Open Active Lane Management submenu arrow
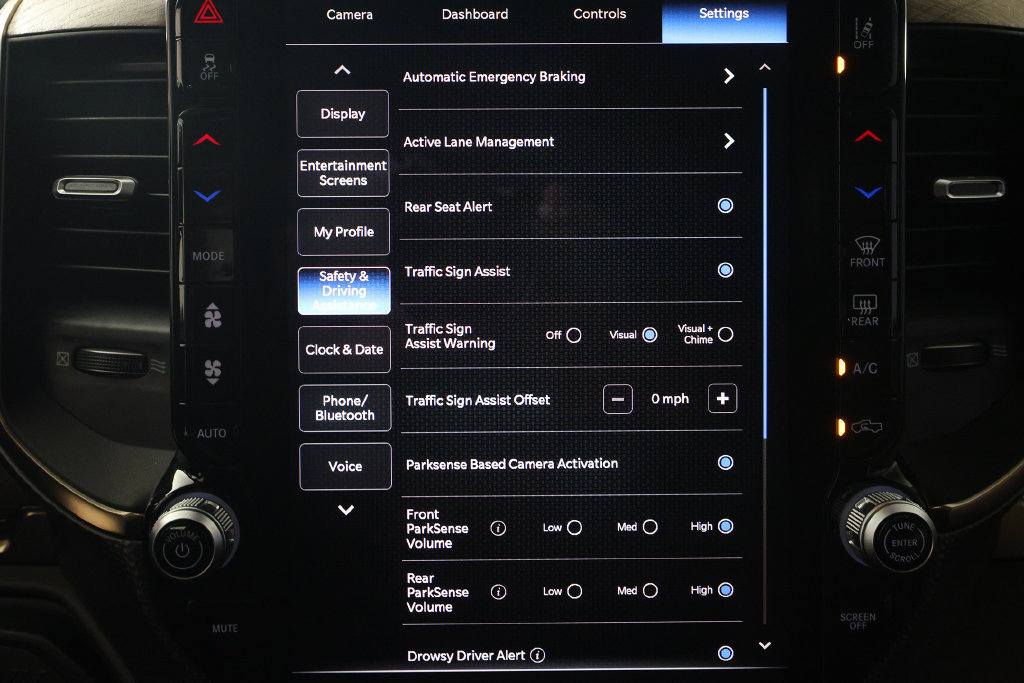Viewport: 1024px width, 683px height. (x=729, y=141)
